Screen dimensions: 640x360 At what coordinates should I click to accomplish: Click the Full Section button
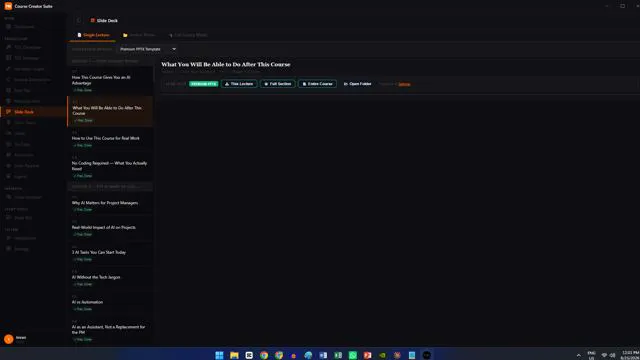coord(278,84)
